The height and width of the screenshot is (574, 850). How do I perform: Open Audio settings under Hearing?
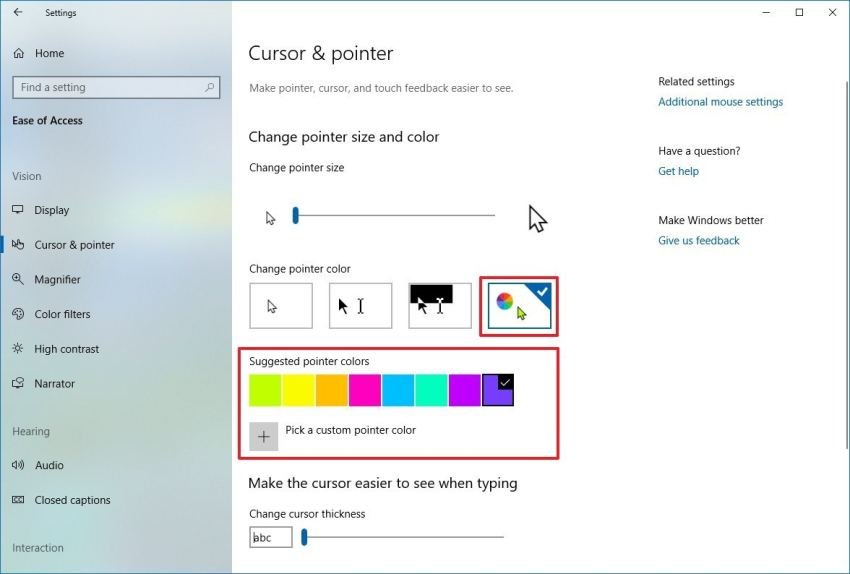[x=48, y=465]
